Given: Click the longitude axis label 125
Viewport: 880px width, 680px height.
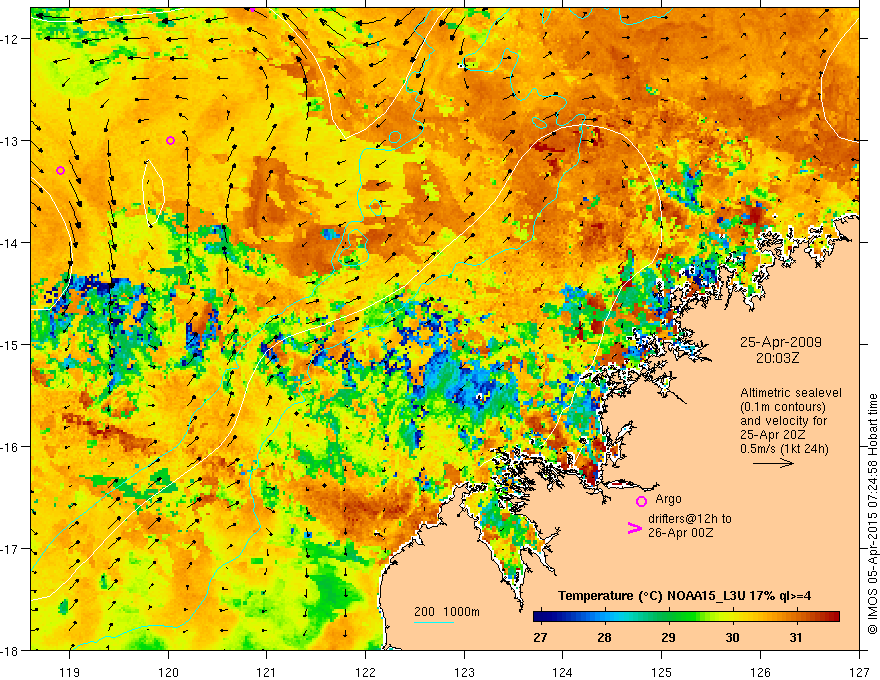Looking at the screenshot, I should click(x=662, y=672).
